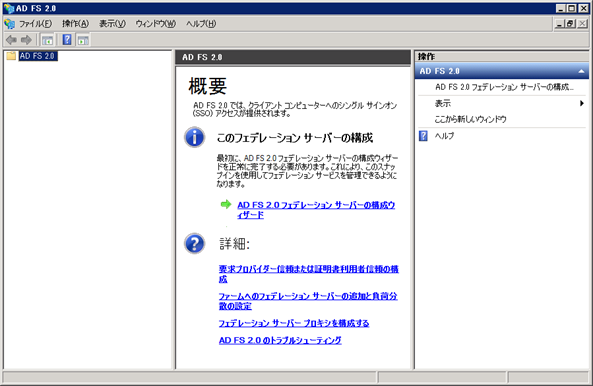Viewport: 593px width, 386px height.
Task: Click the 概要 heading text
Action: 208,86
